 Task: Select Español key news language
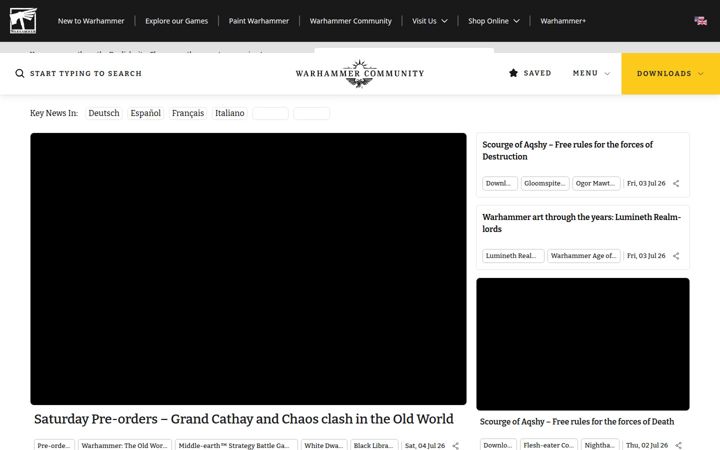pos(146,113)
